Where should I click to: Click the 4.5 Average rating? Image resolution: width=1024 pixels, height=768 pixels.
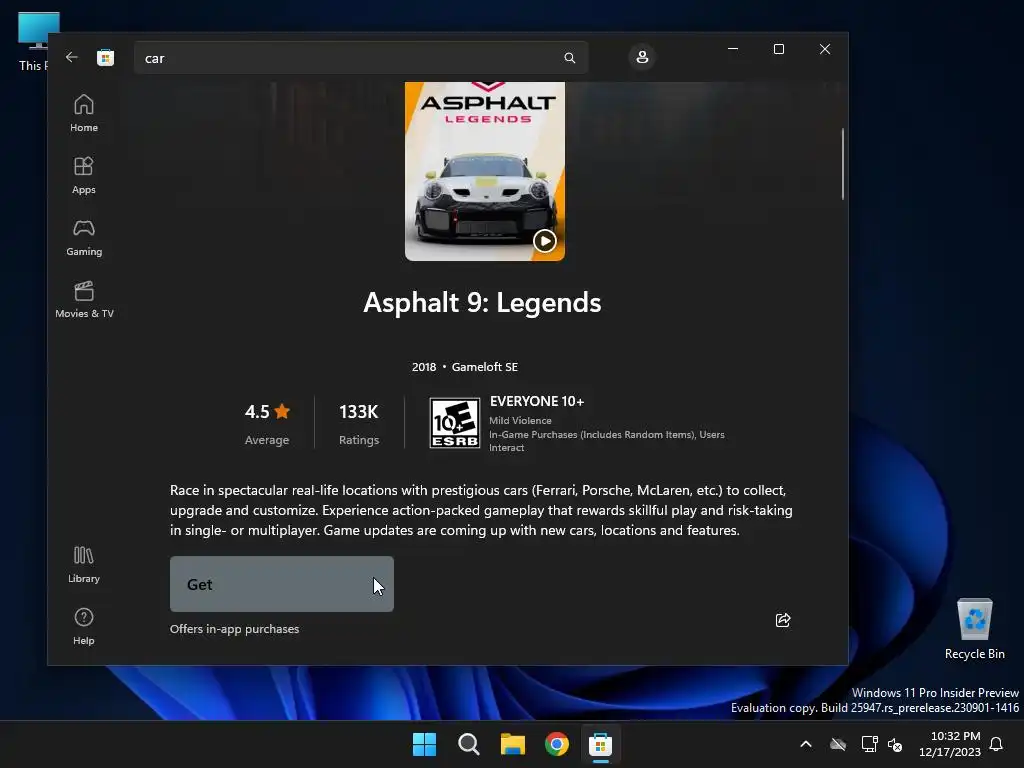(x=266, y=423)
